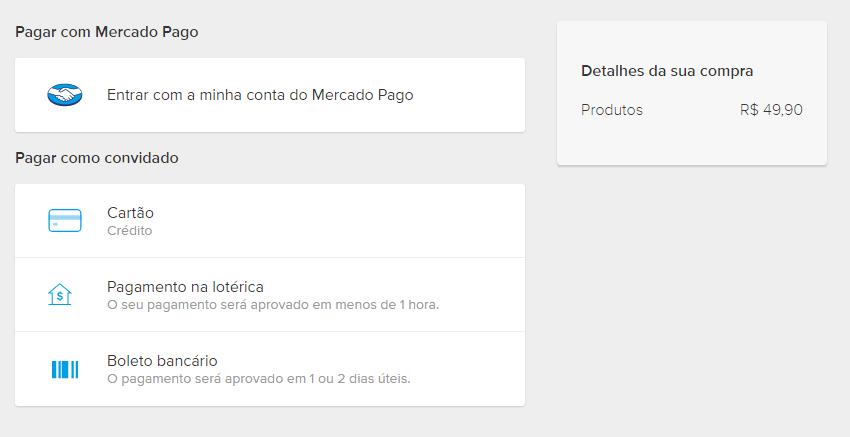Click lotérica approval time description text
Viewport: 850px width, 437px height.
point(273,305)
